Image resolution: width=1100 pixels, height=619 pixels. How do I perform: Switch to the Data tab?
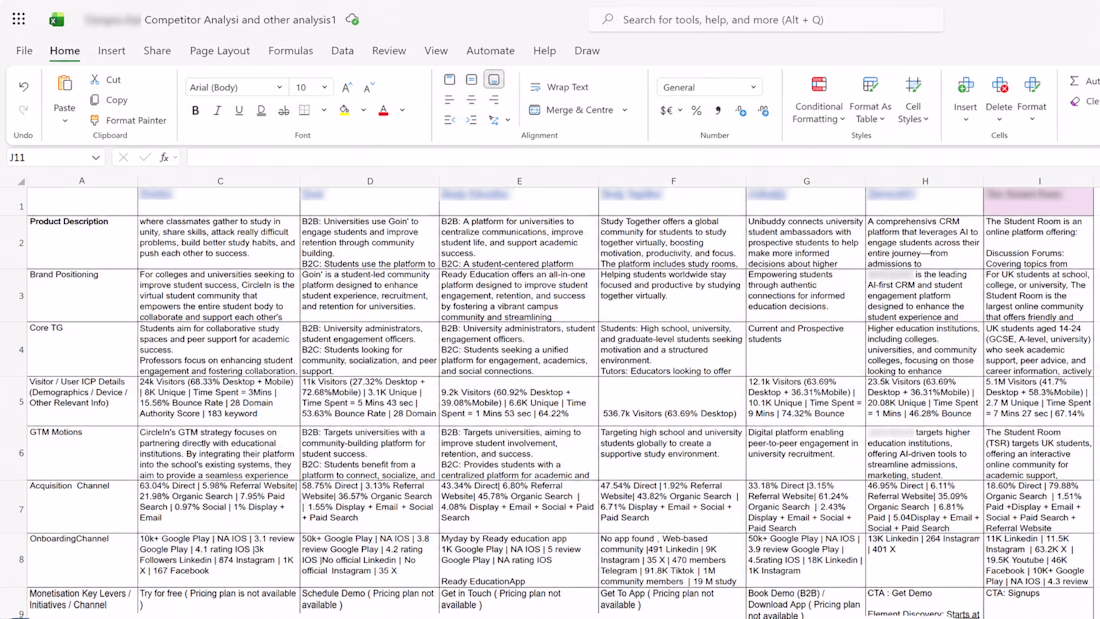coord(342,51)
